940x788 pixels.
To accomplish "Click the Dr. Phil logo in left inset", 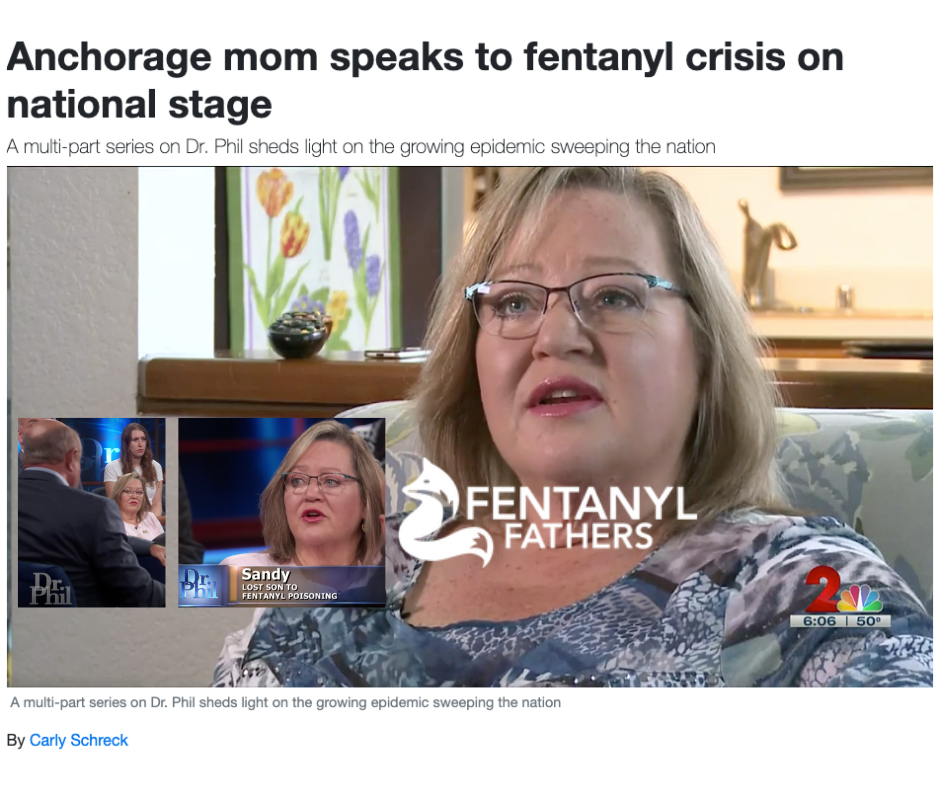I will (52, 588).
